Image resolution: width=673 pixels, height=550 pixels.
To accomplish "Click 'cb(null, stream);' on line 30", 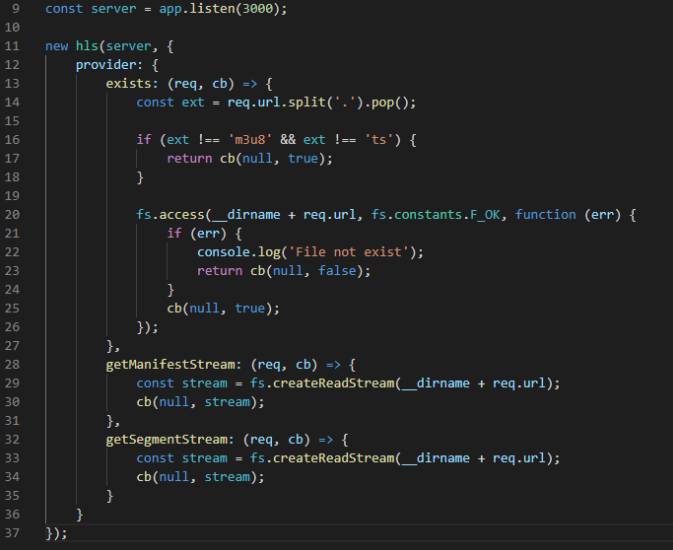I will pyautogui.click(x=200, y=402).
